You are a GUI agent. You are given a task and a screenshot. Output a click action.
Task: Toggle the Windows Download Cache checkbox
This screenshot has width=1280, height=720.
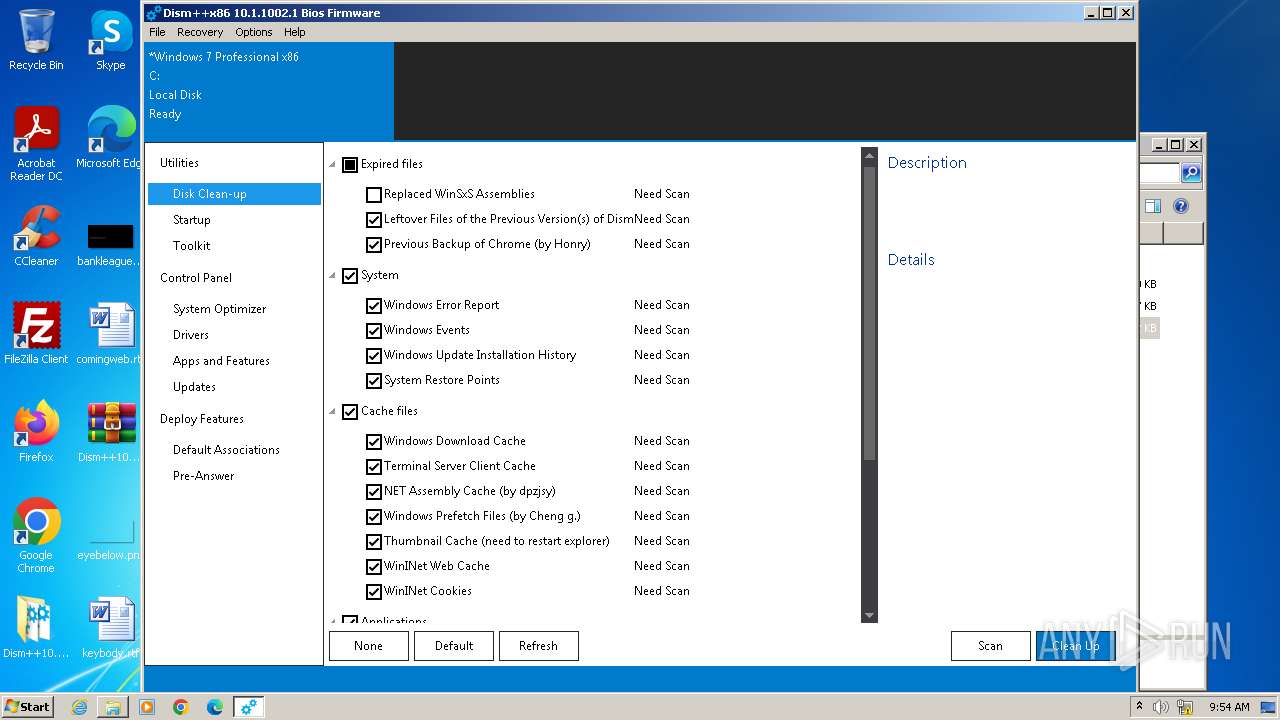pyautogui.click(x=374, y=442)
